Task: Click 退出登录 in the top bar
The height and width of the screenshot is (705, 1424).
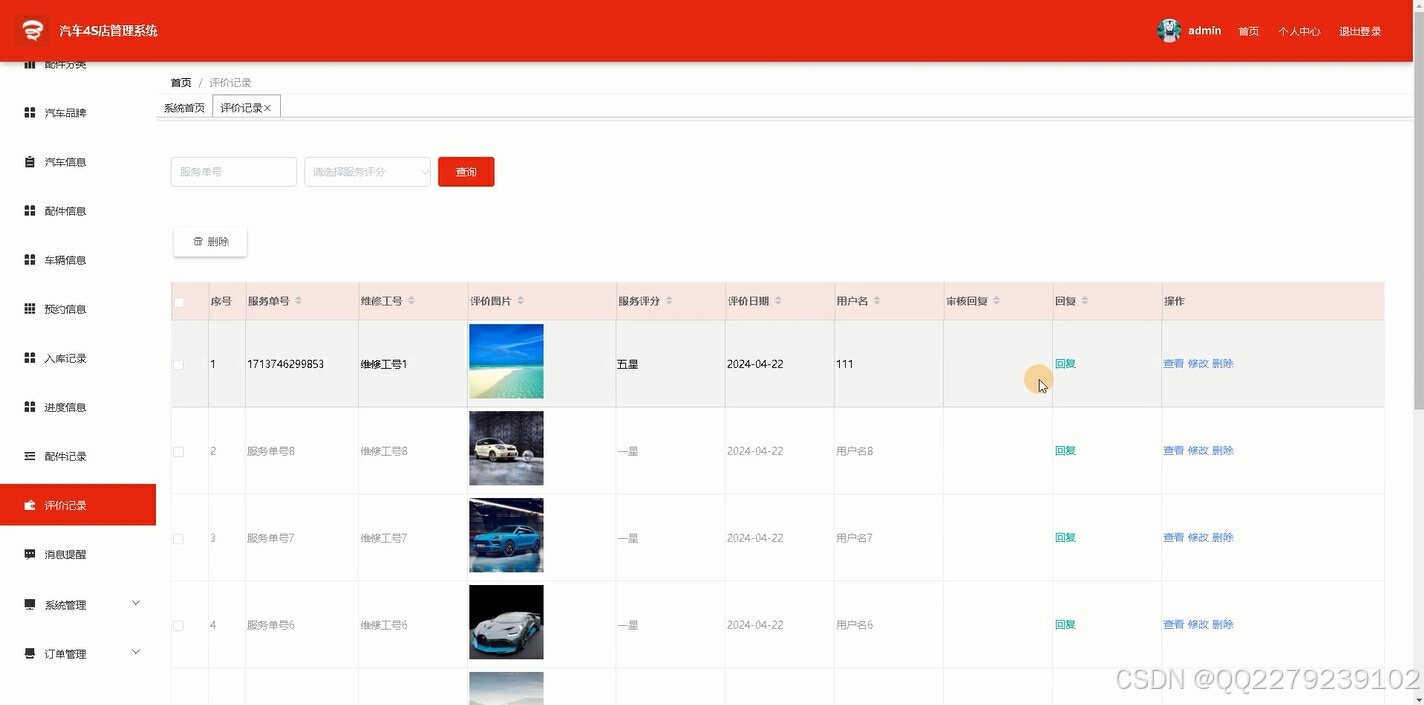Action: (x=1360, y=31)
